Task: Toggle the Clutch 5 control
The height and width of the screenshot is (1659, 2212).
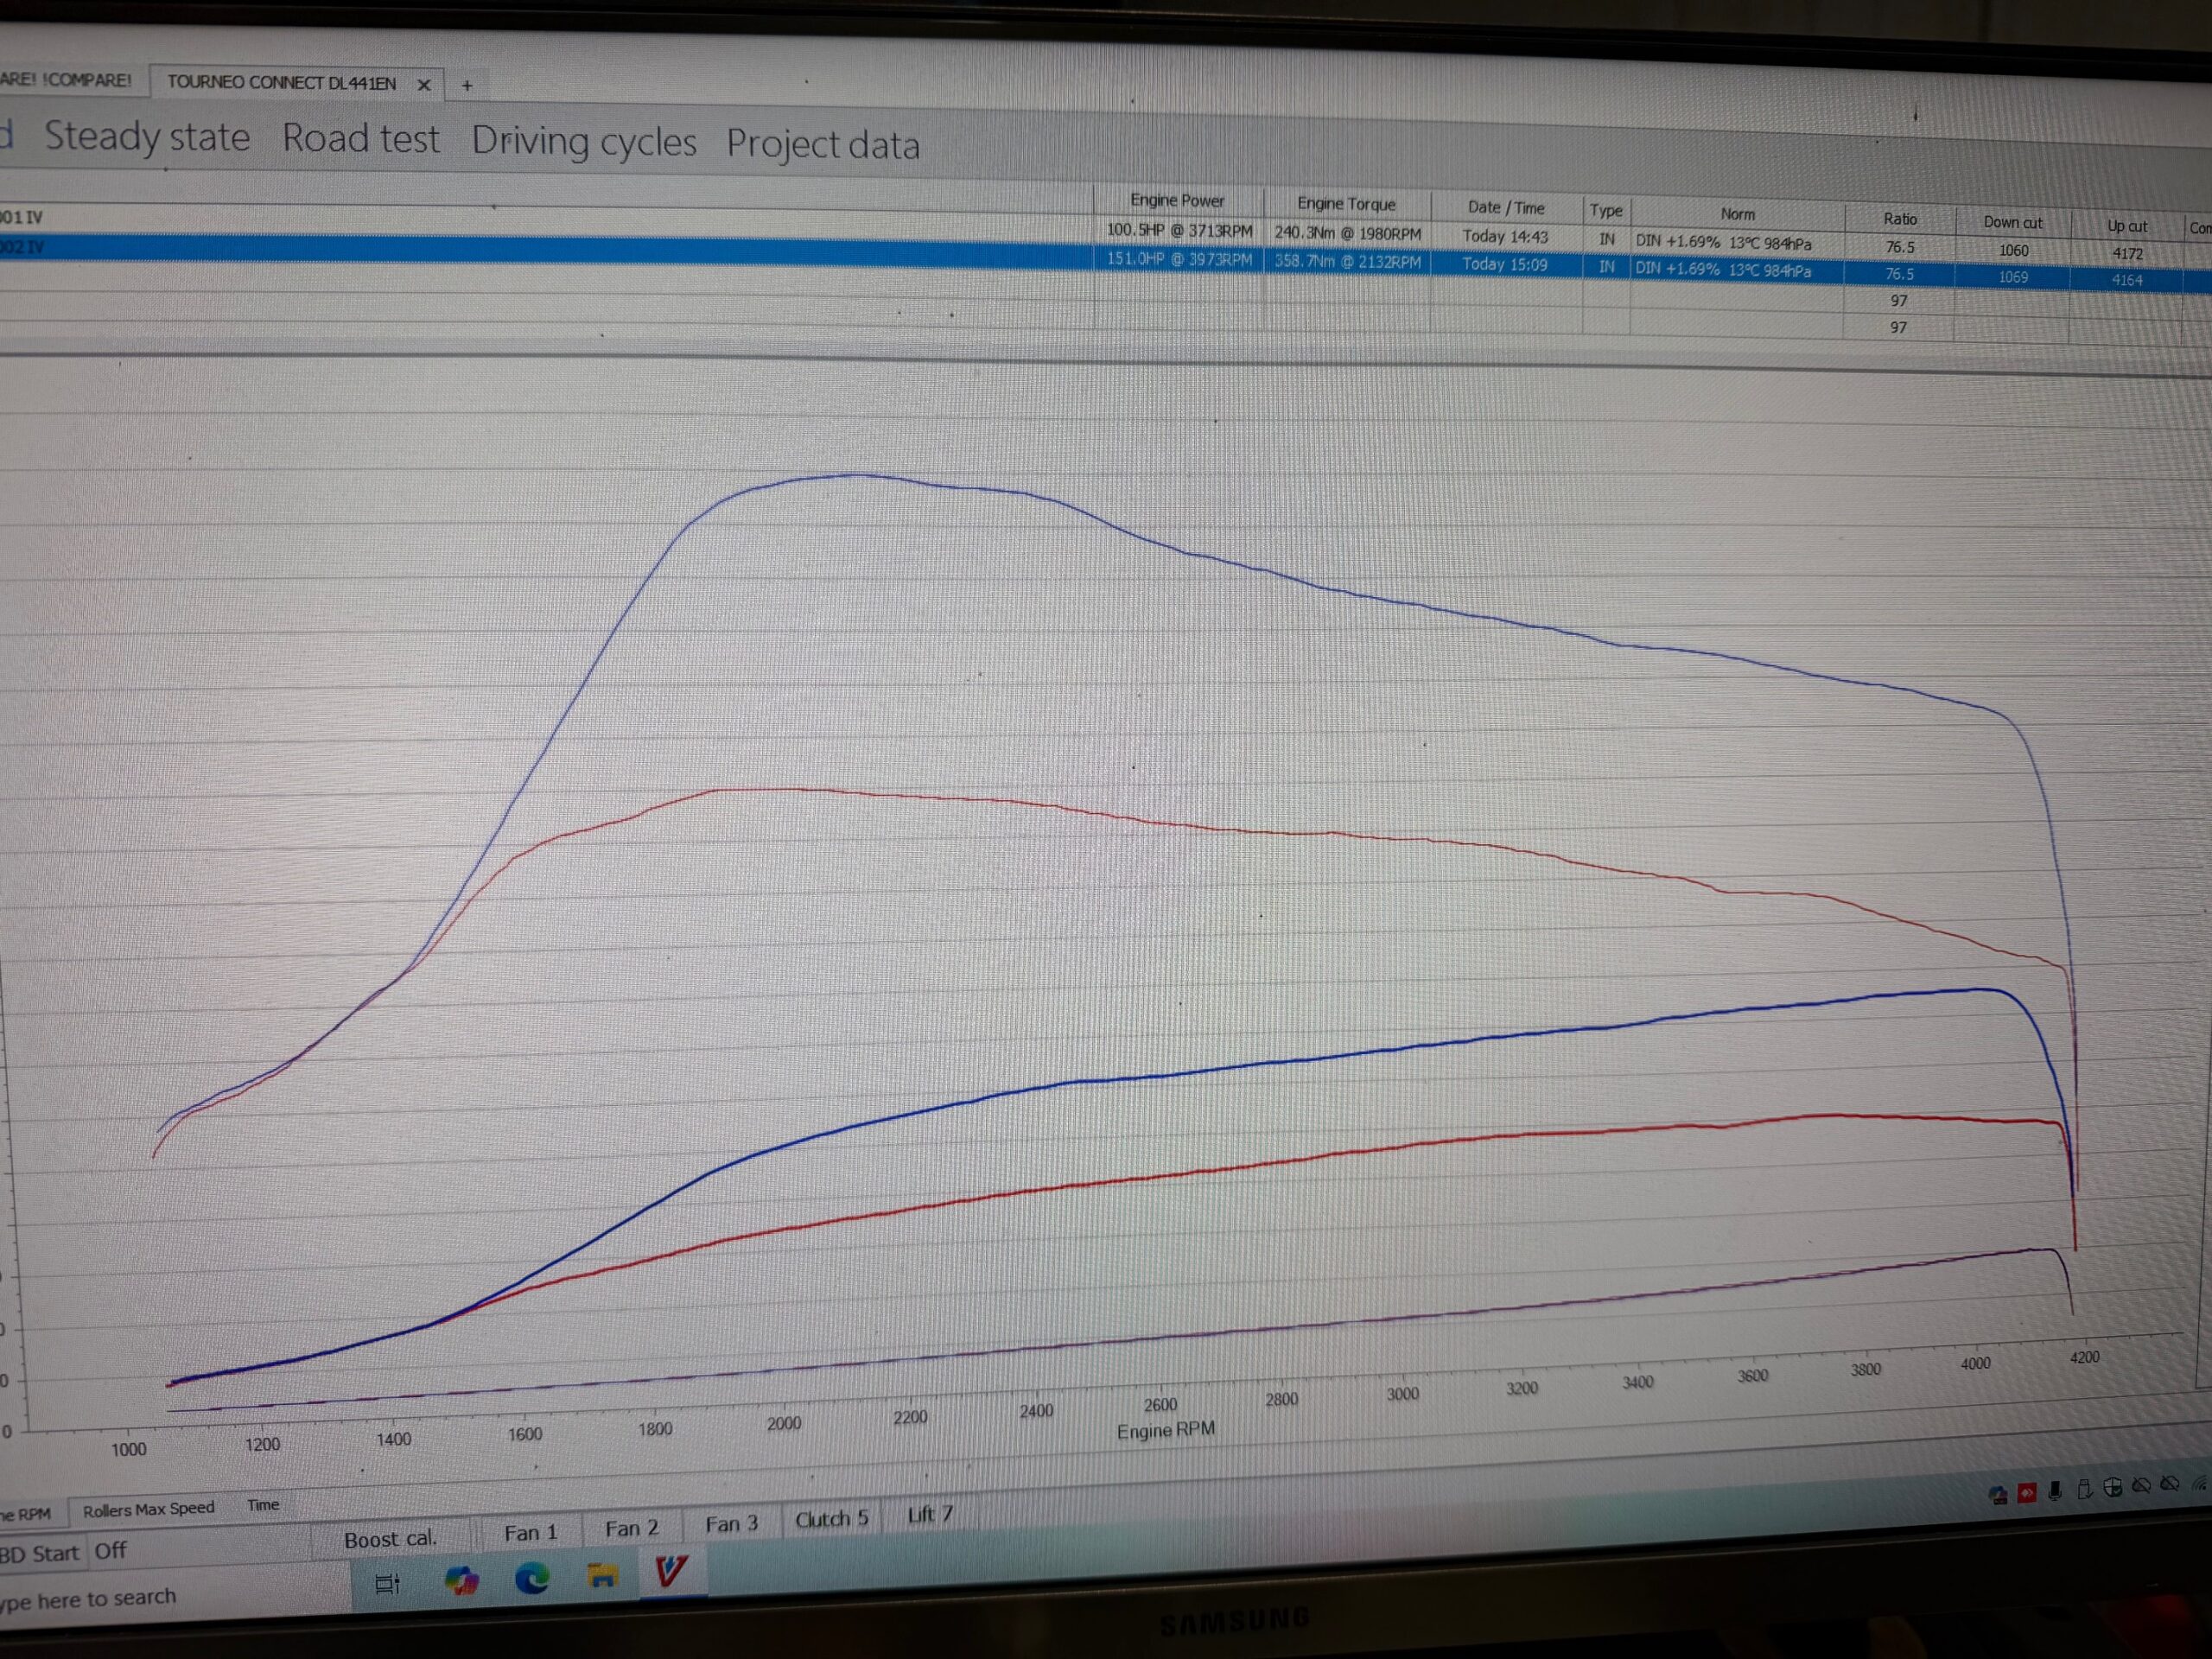Action: point(831,1520)
